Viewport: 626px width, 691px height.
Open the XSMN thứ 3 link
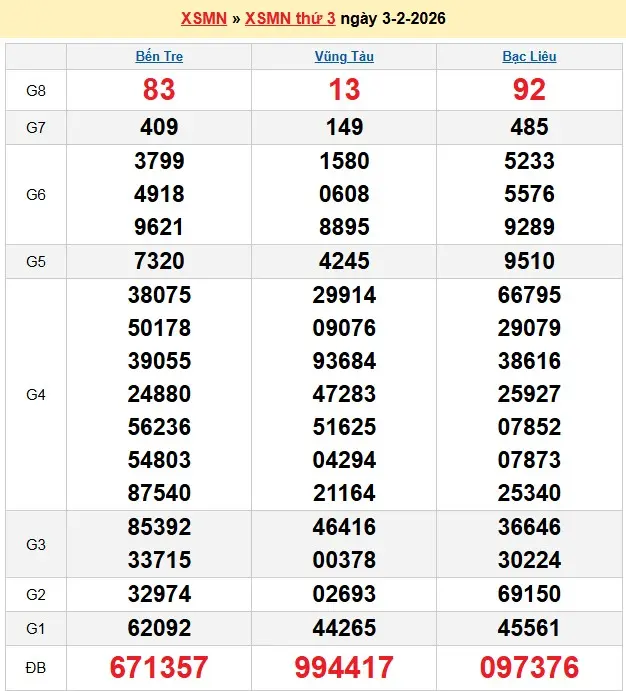(292, 19)
